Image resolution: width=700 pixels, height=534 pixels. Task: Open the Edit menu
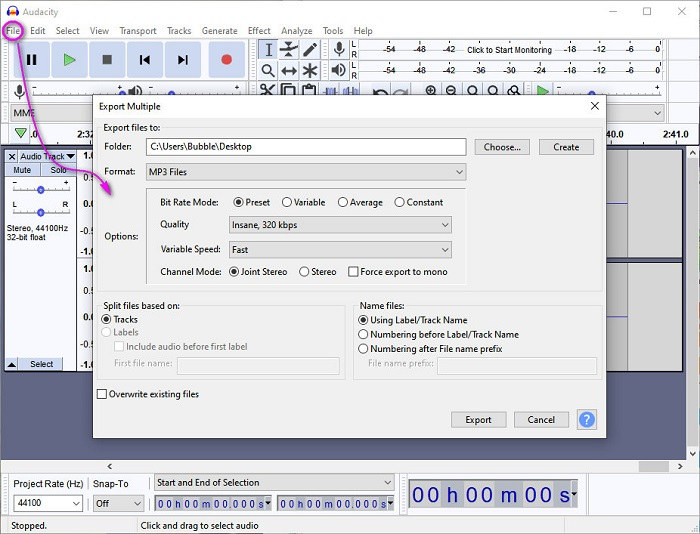click(x=38, y=31)
